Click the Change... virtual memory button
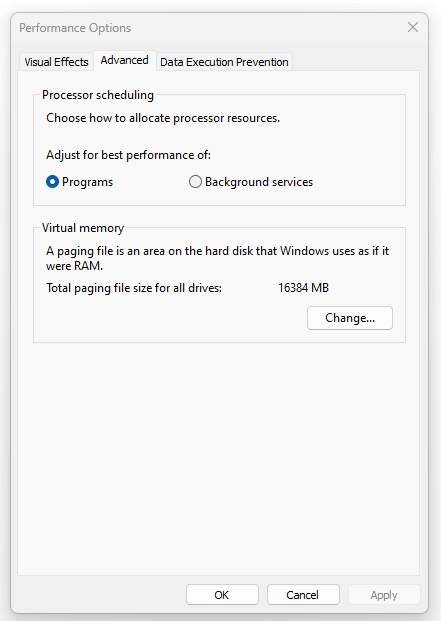This screenshot has height=621, width=441. pyautogui.click(x=350, y=318)
